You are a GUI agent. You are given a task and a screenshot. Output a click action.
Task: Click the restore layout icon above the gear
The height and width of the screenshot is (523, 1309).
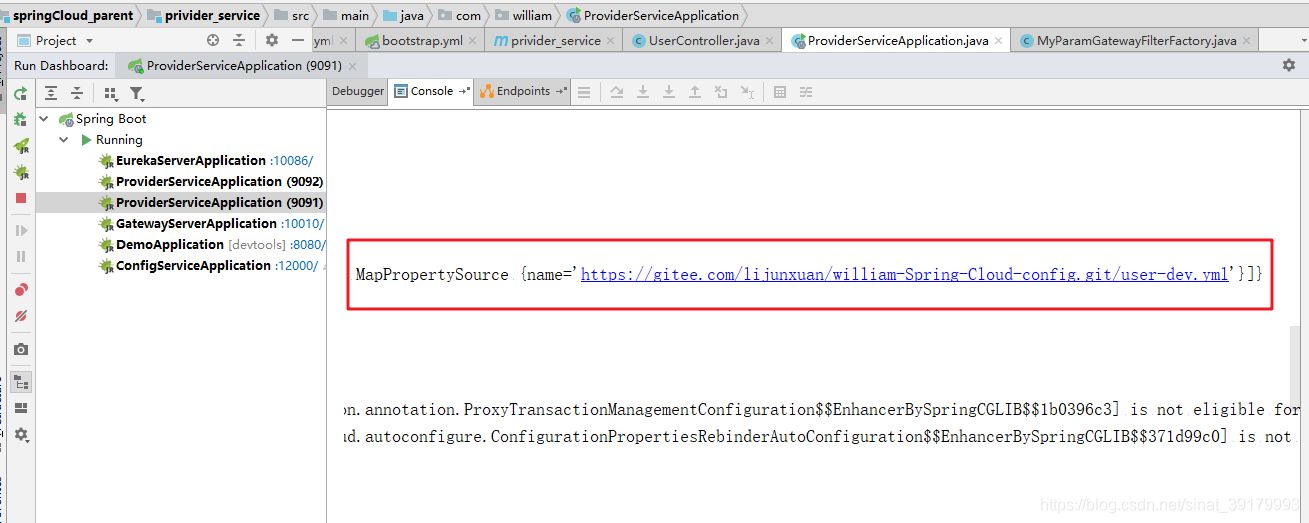(21, 408)
